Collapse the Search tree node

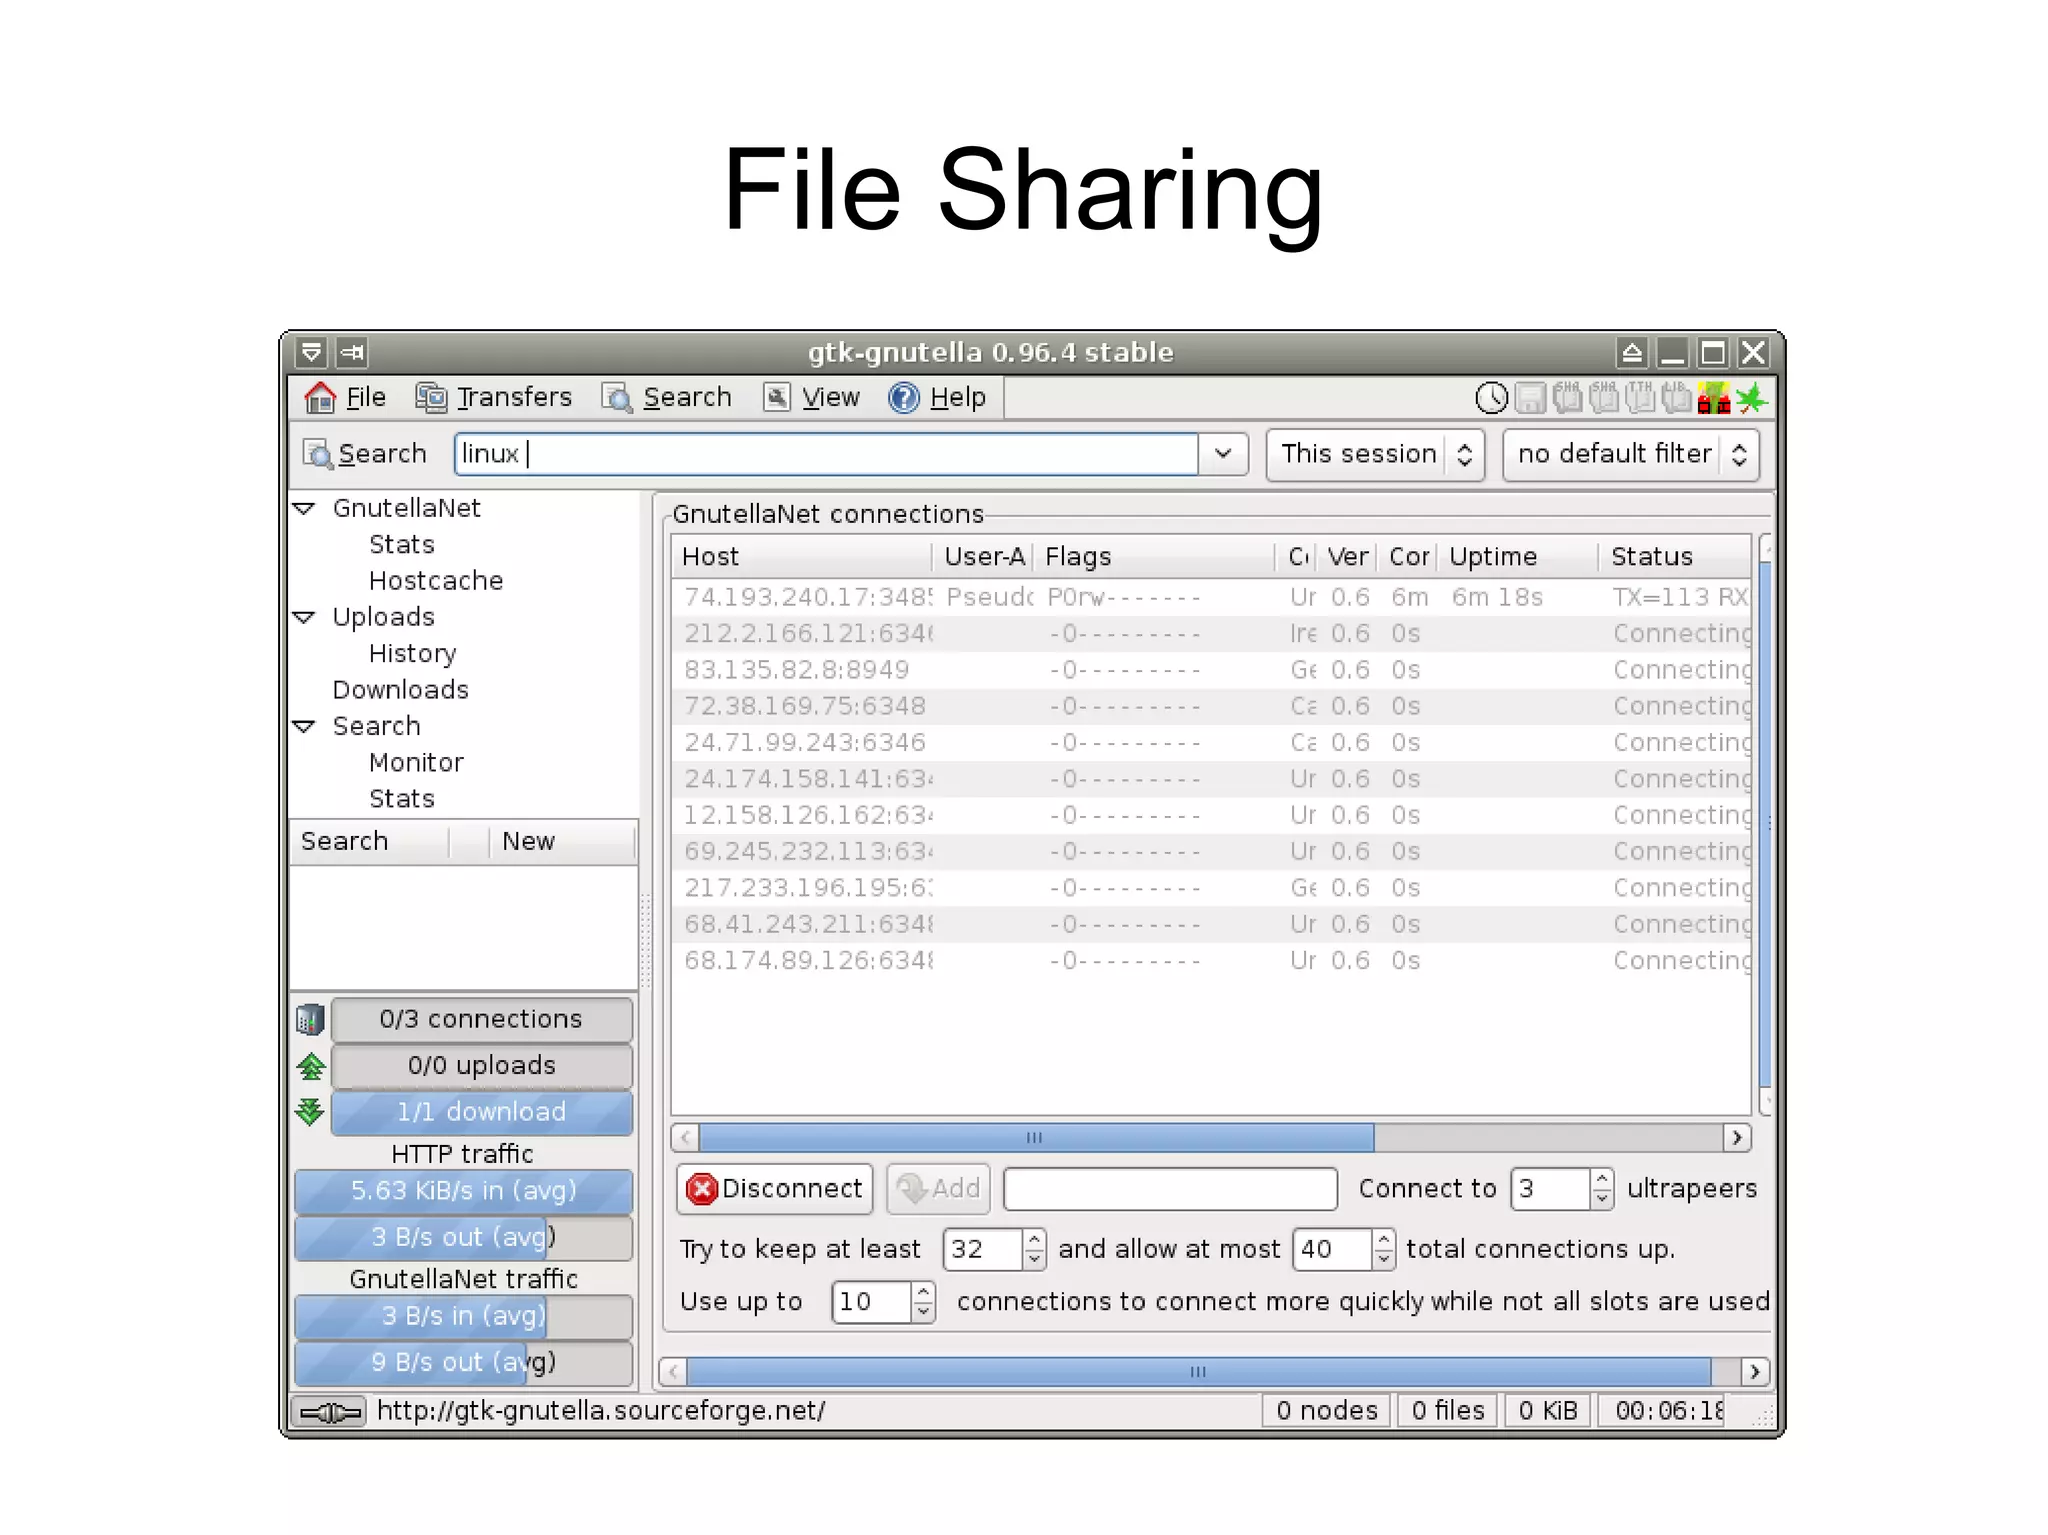[x=304, y=726]
